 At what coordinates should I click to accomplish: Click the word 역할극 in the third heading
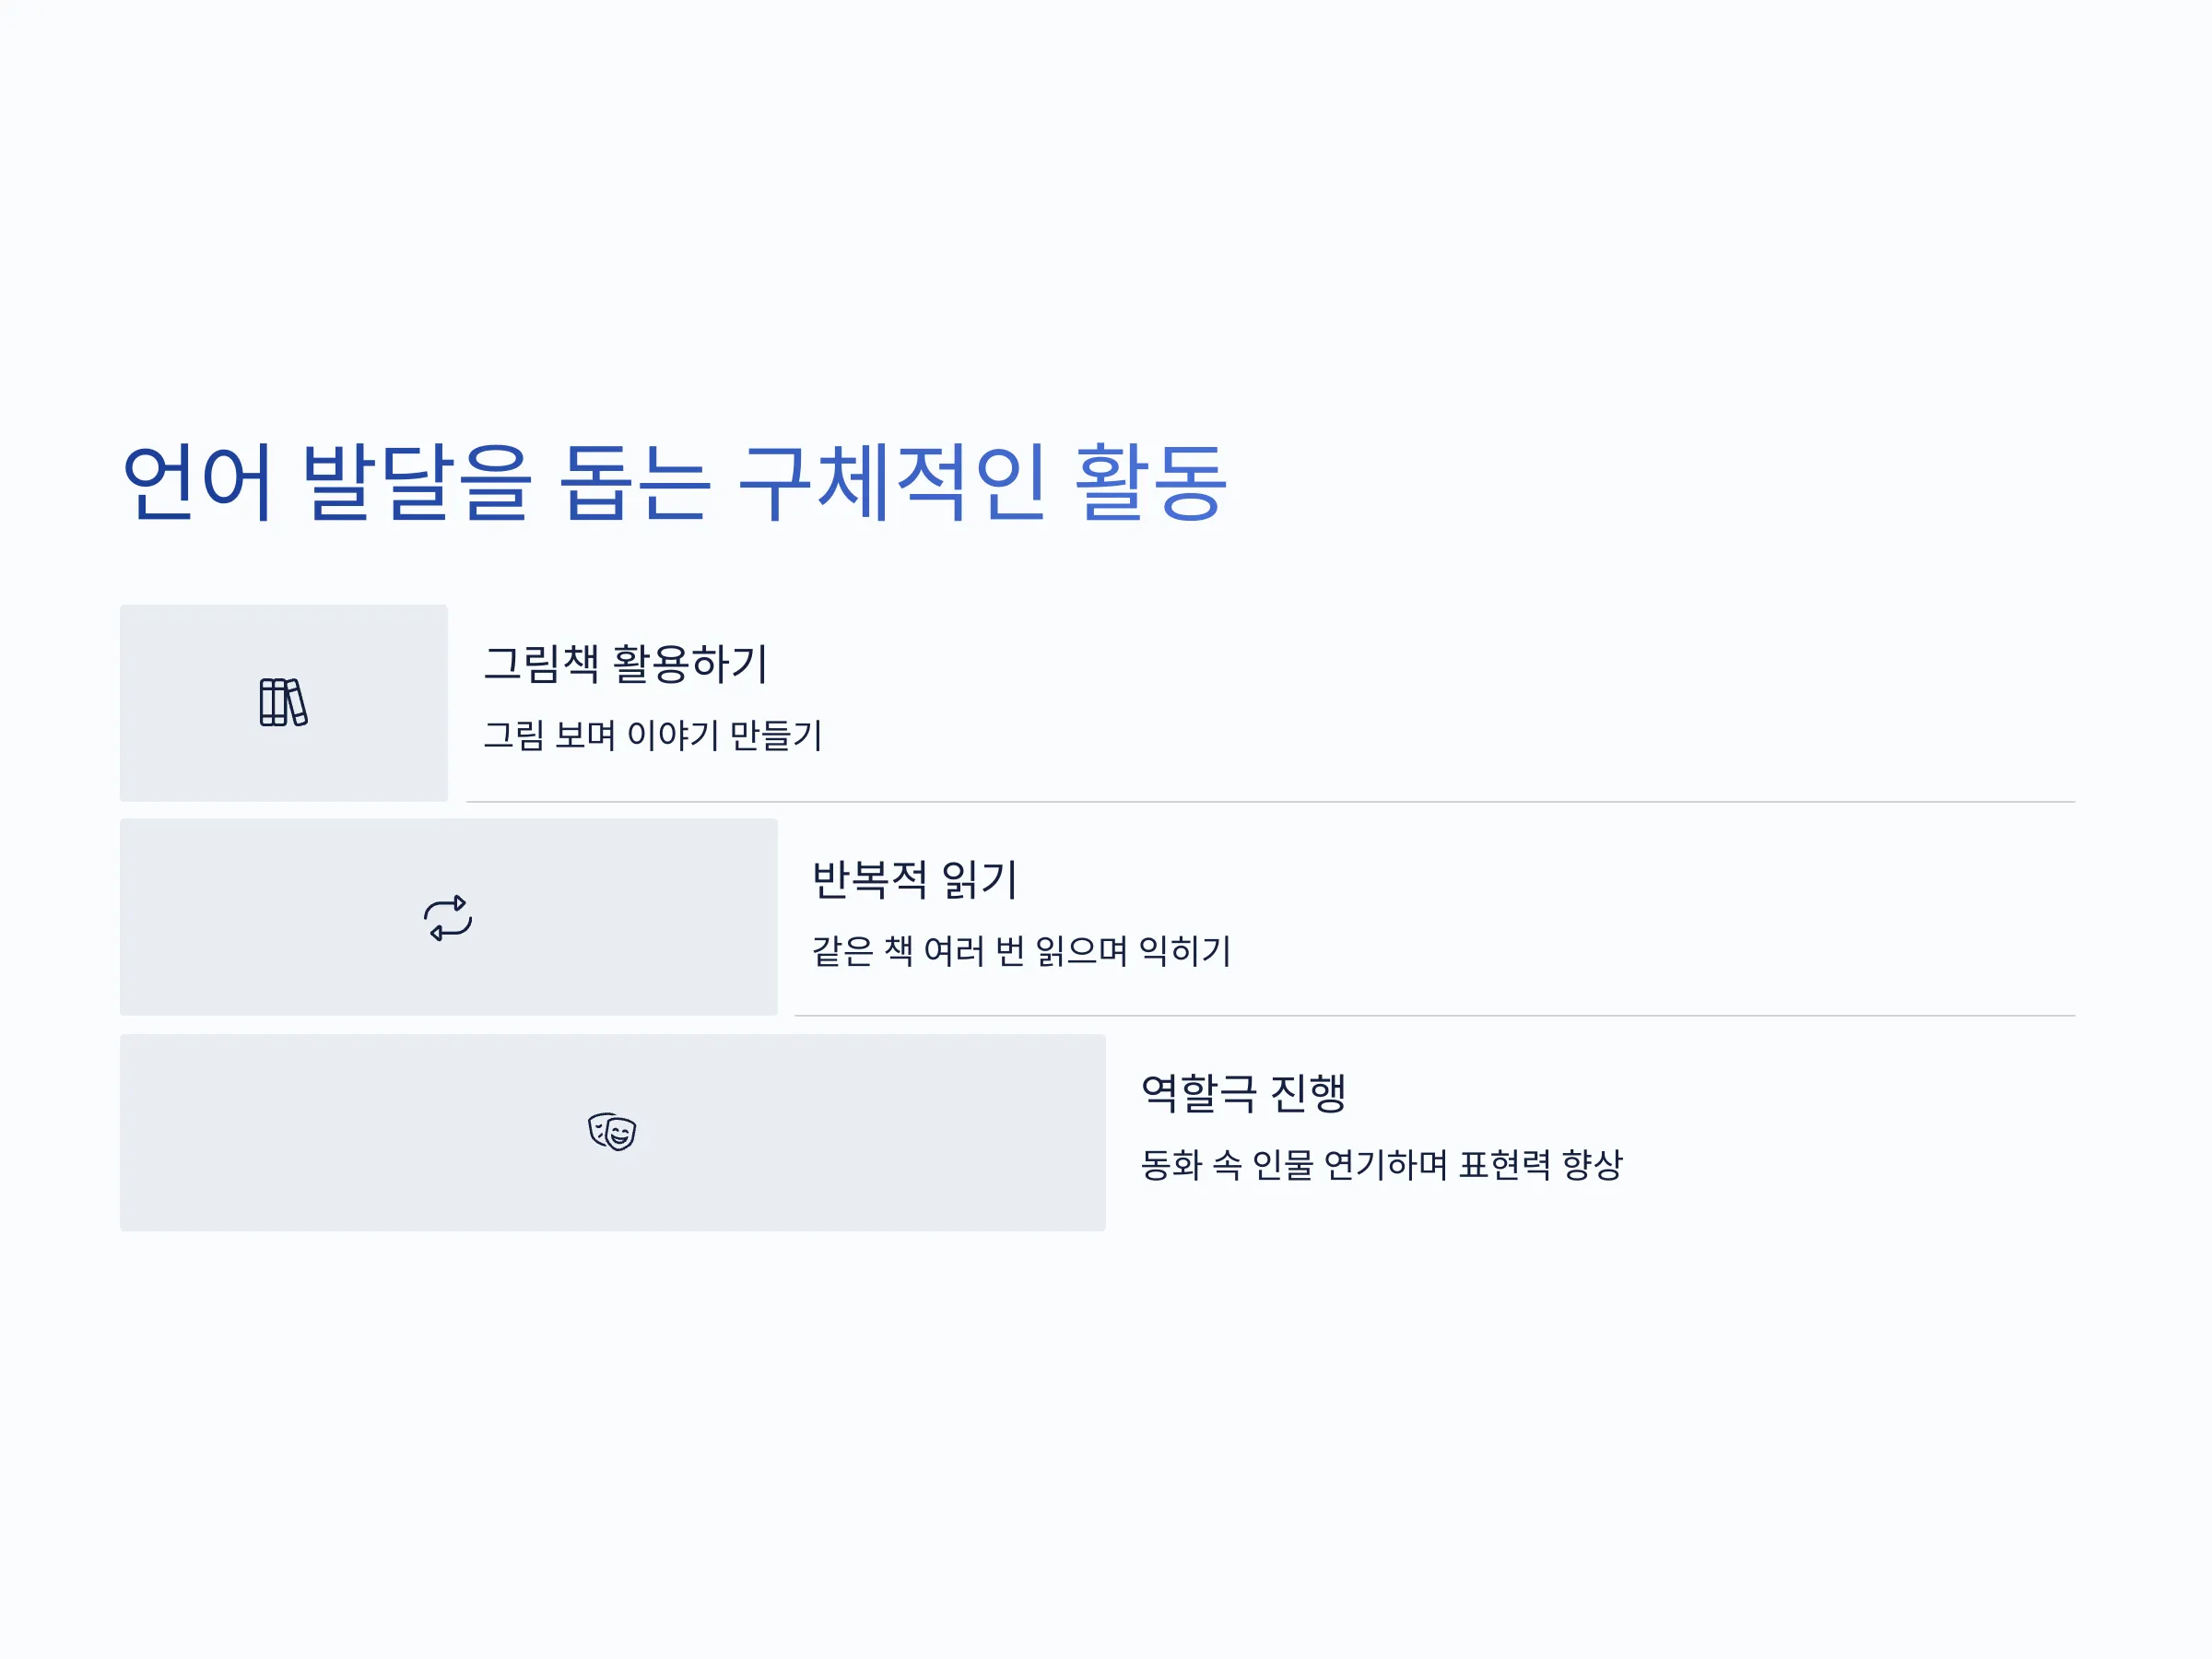1198,1093
